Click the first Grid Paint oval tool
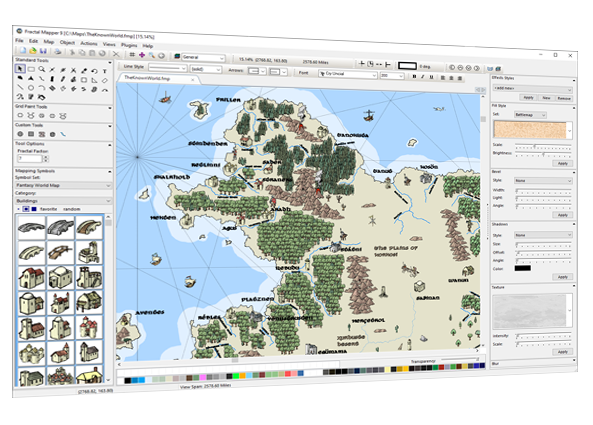 20,115
